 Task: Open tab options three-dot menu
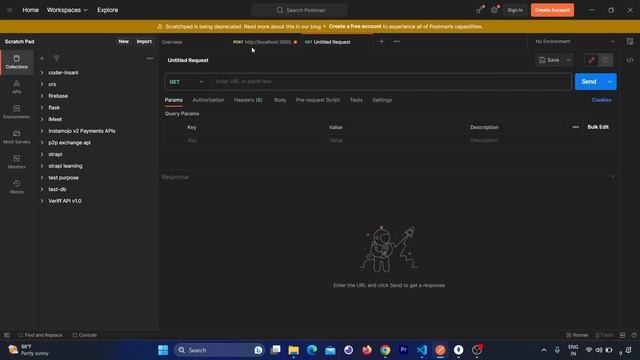click(x=396, y=42)
